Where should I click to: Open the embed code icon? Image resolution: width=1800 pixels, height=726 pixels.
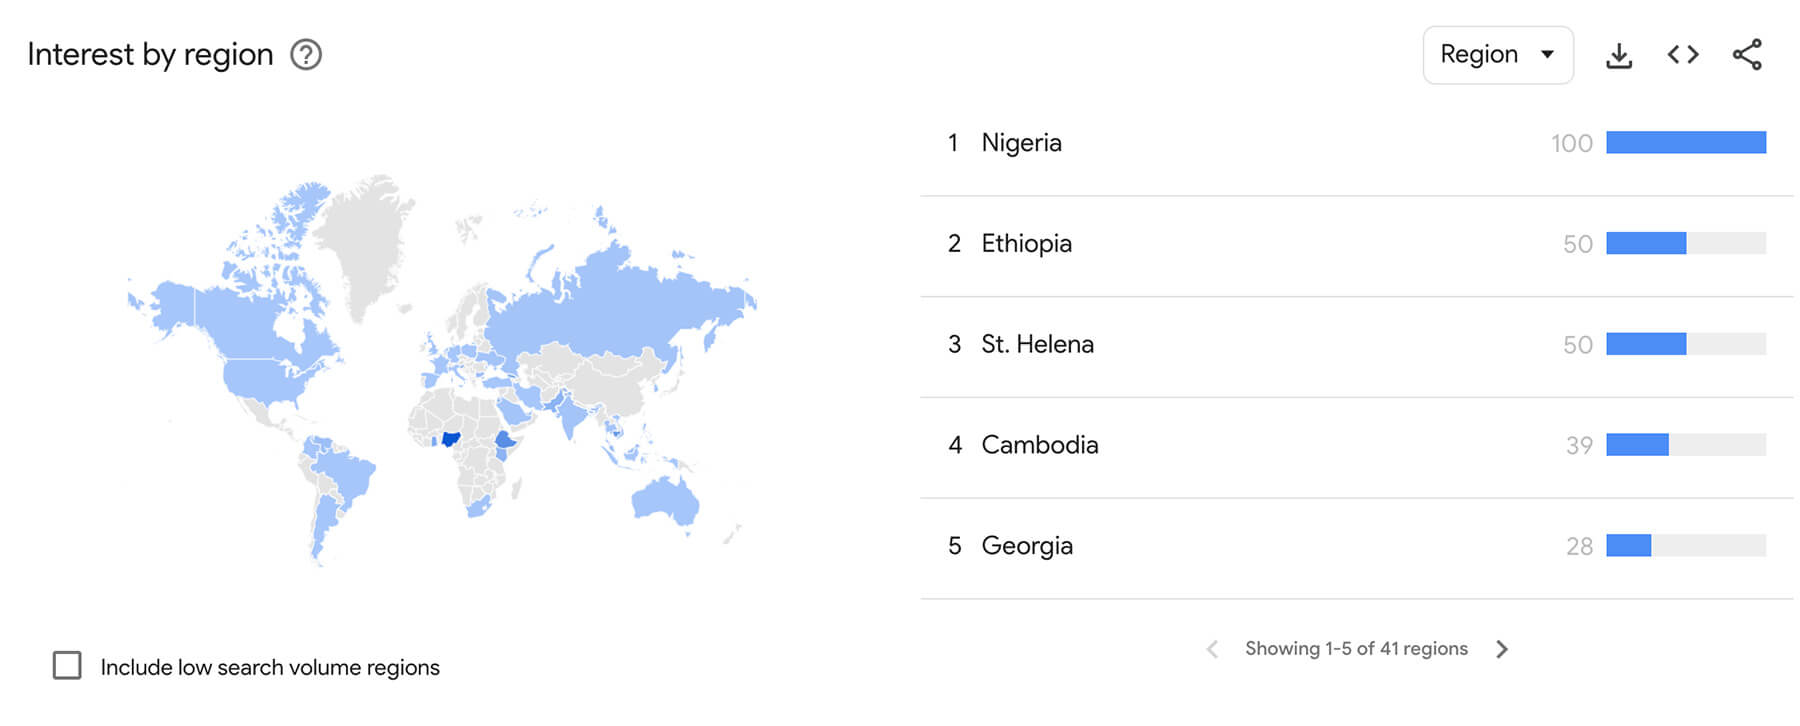click(x=1683, y=55)
